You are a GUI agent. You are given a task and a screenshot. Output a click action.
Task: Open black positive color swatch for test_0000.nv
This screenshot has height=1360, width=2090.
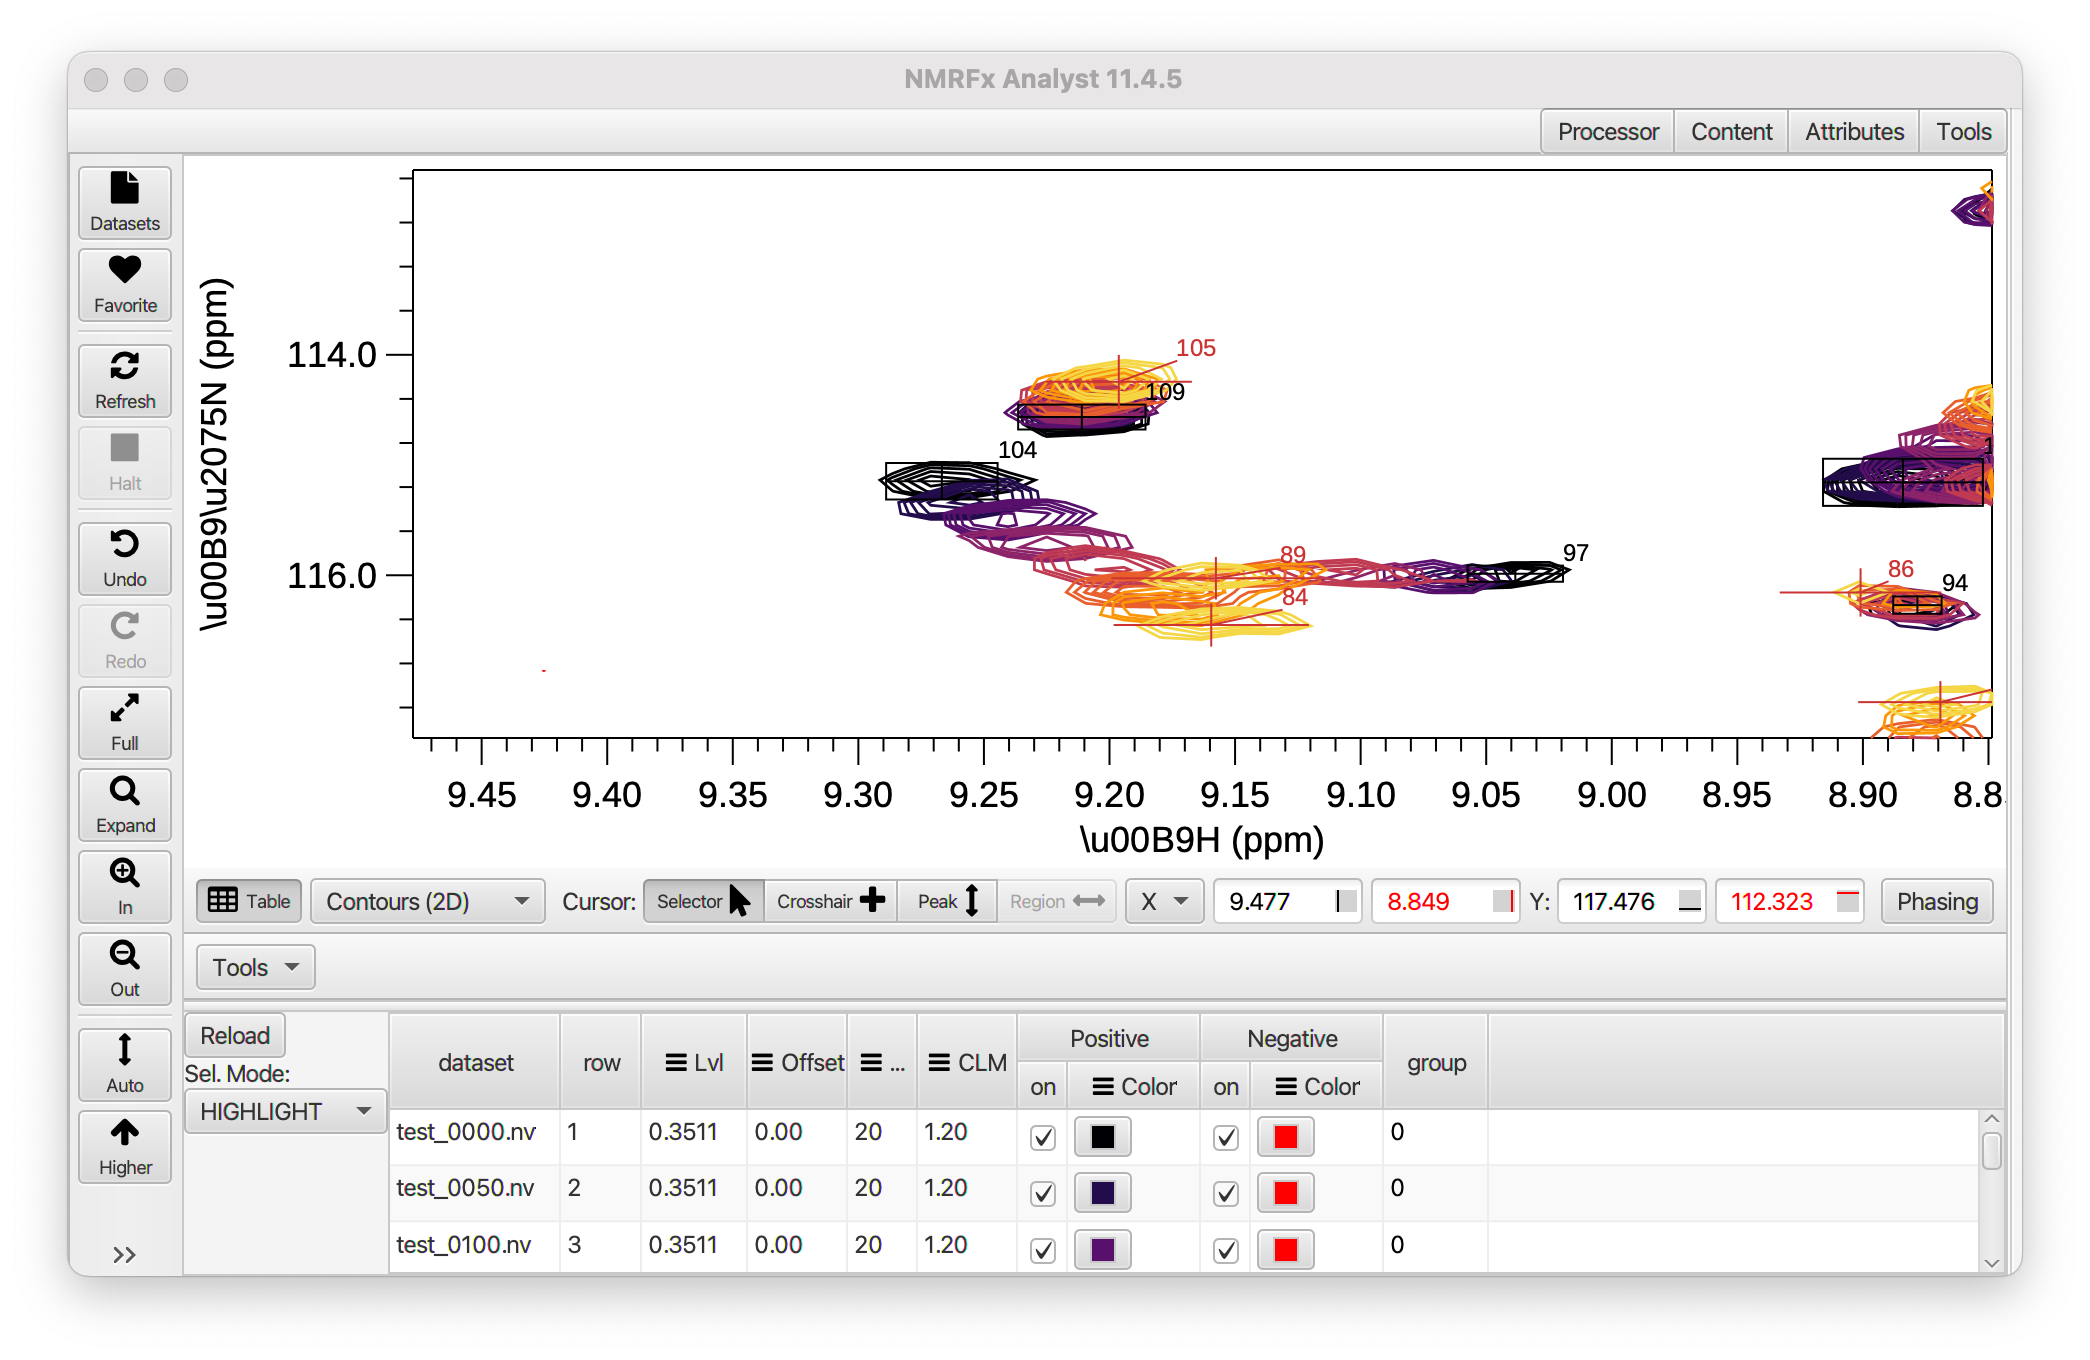[x=1103, y=1137]
